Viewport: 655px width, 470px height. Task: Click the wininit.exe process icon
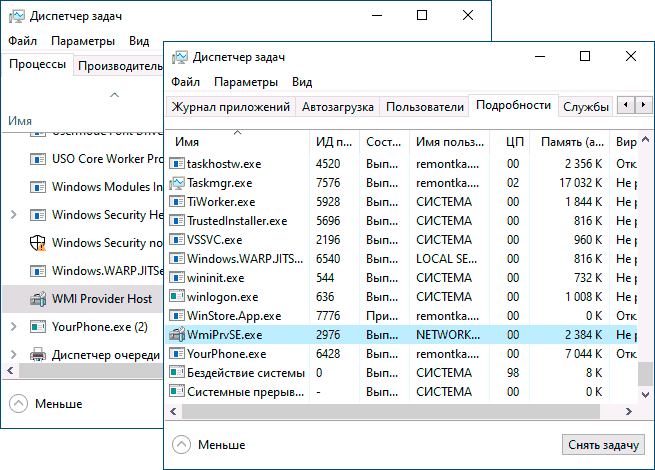[x=177, y=278]
